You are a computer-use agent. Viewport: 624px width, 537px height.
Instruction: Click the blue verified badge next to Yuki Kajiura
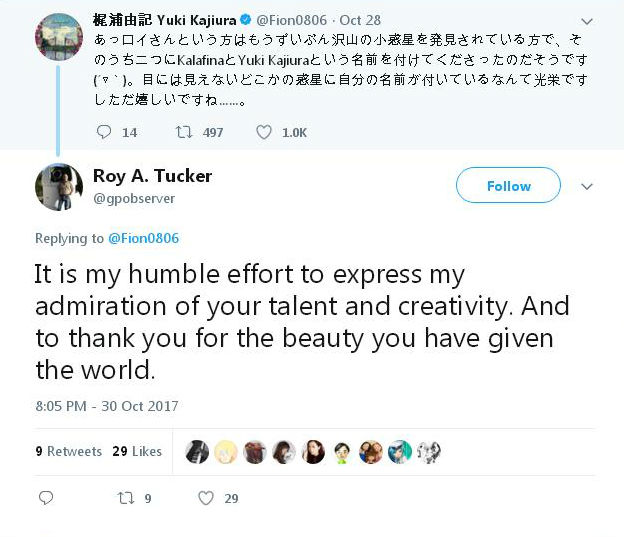(x=246, y=19)
